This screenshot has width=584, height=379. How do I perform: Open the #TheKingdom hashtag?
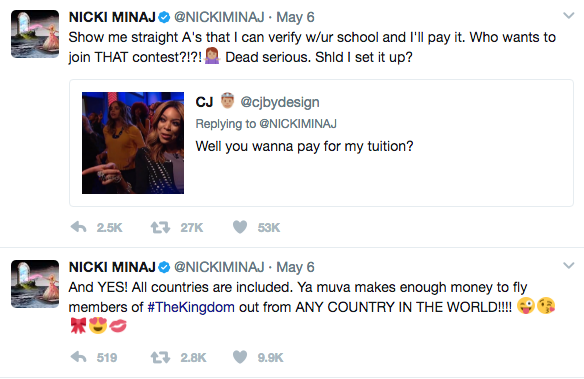click(x=191, y=307)
